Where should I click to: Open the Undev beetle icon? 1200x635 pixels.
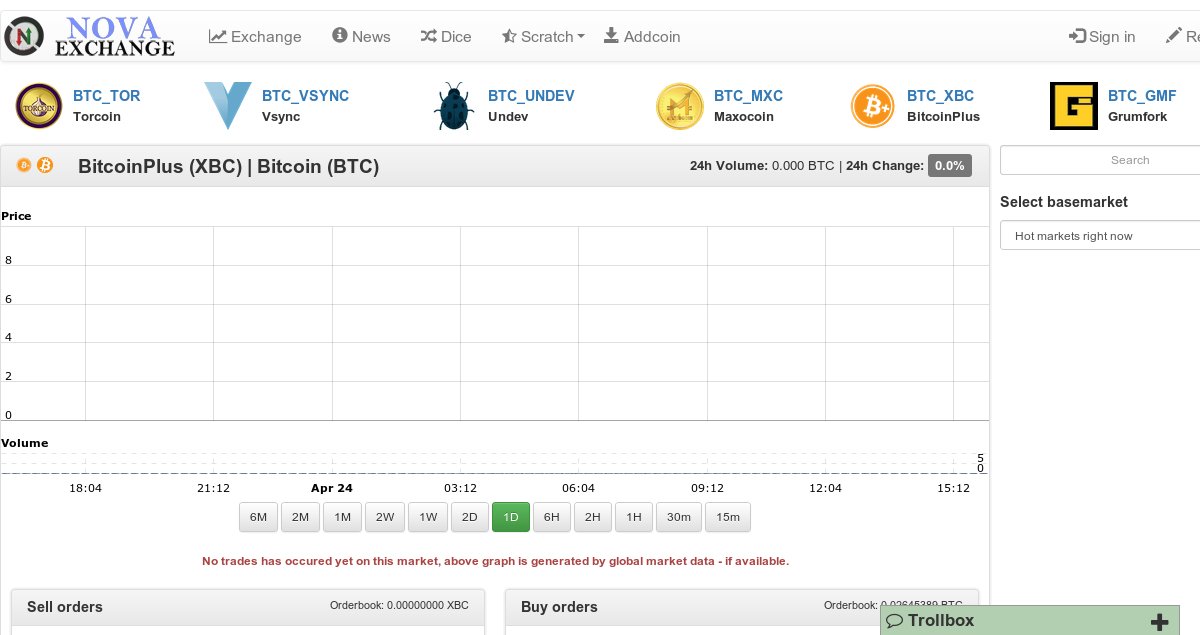454,106
